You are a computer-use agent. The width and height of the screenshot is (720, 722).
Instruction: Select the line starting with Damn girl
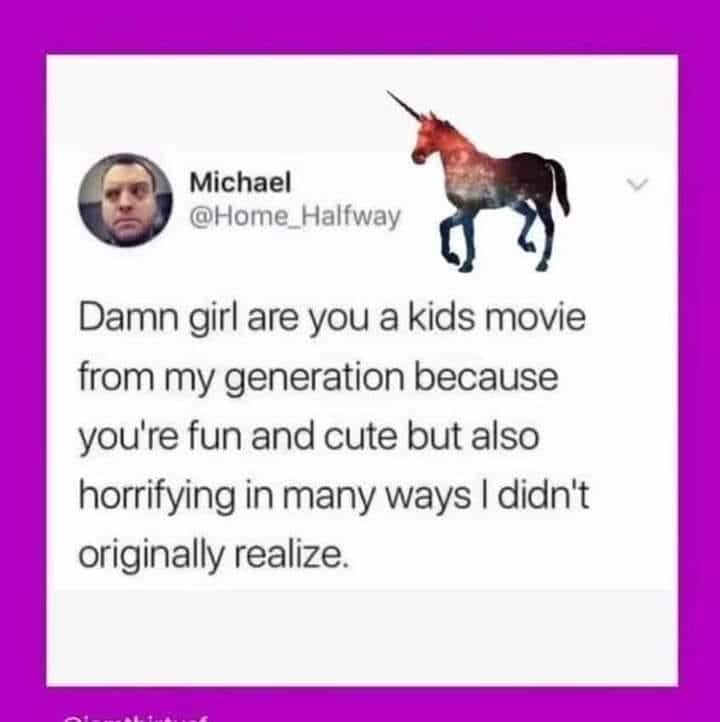332,319
